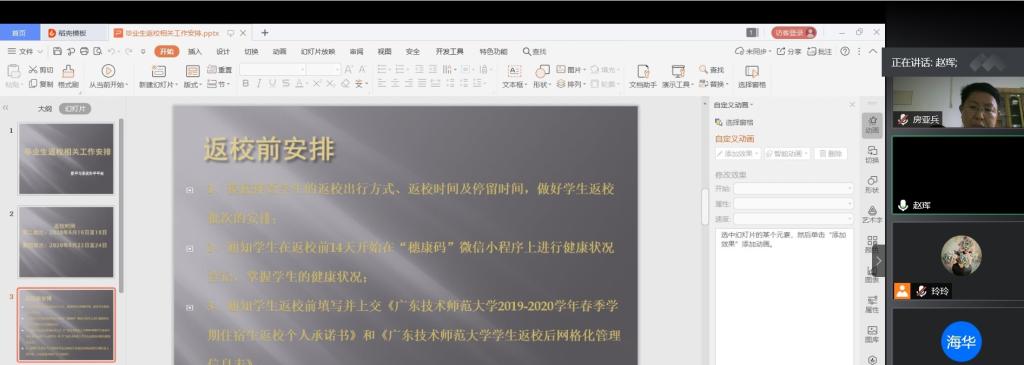Click the 新建幻灯片 new slide icon
1024x365 pixels.
pos(159,71)
